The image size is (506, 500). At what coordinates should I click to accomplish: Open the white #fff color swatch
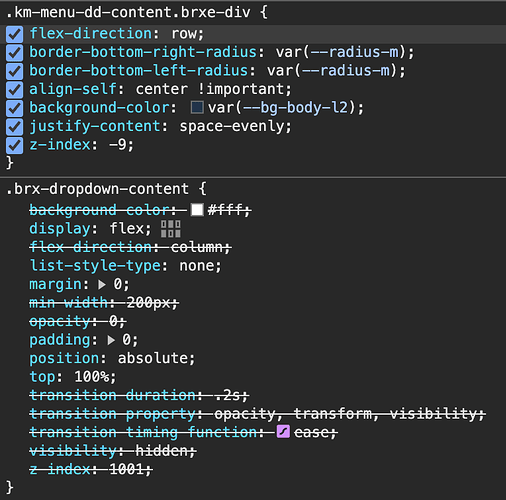point(197,210)
